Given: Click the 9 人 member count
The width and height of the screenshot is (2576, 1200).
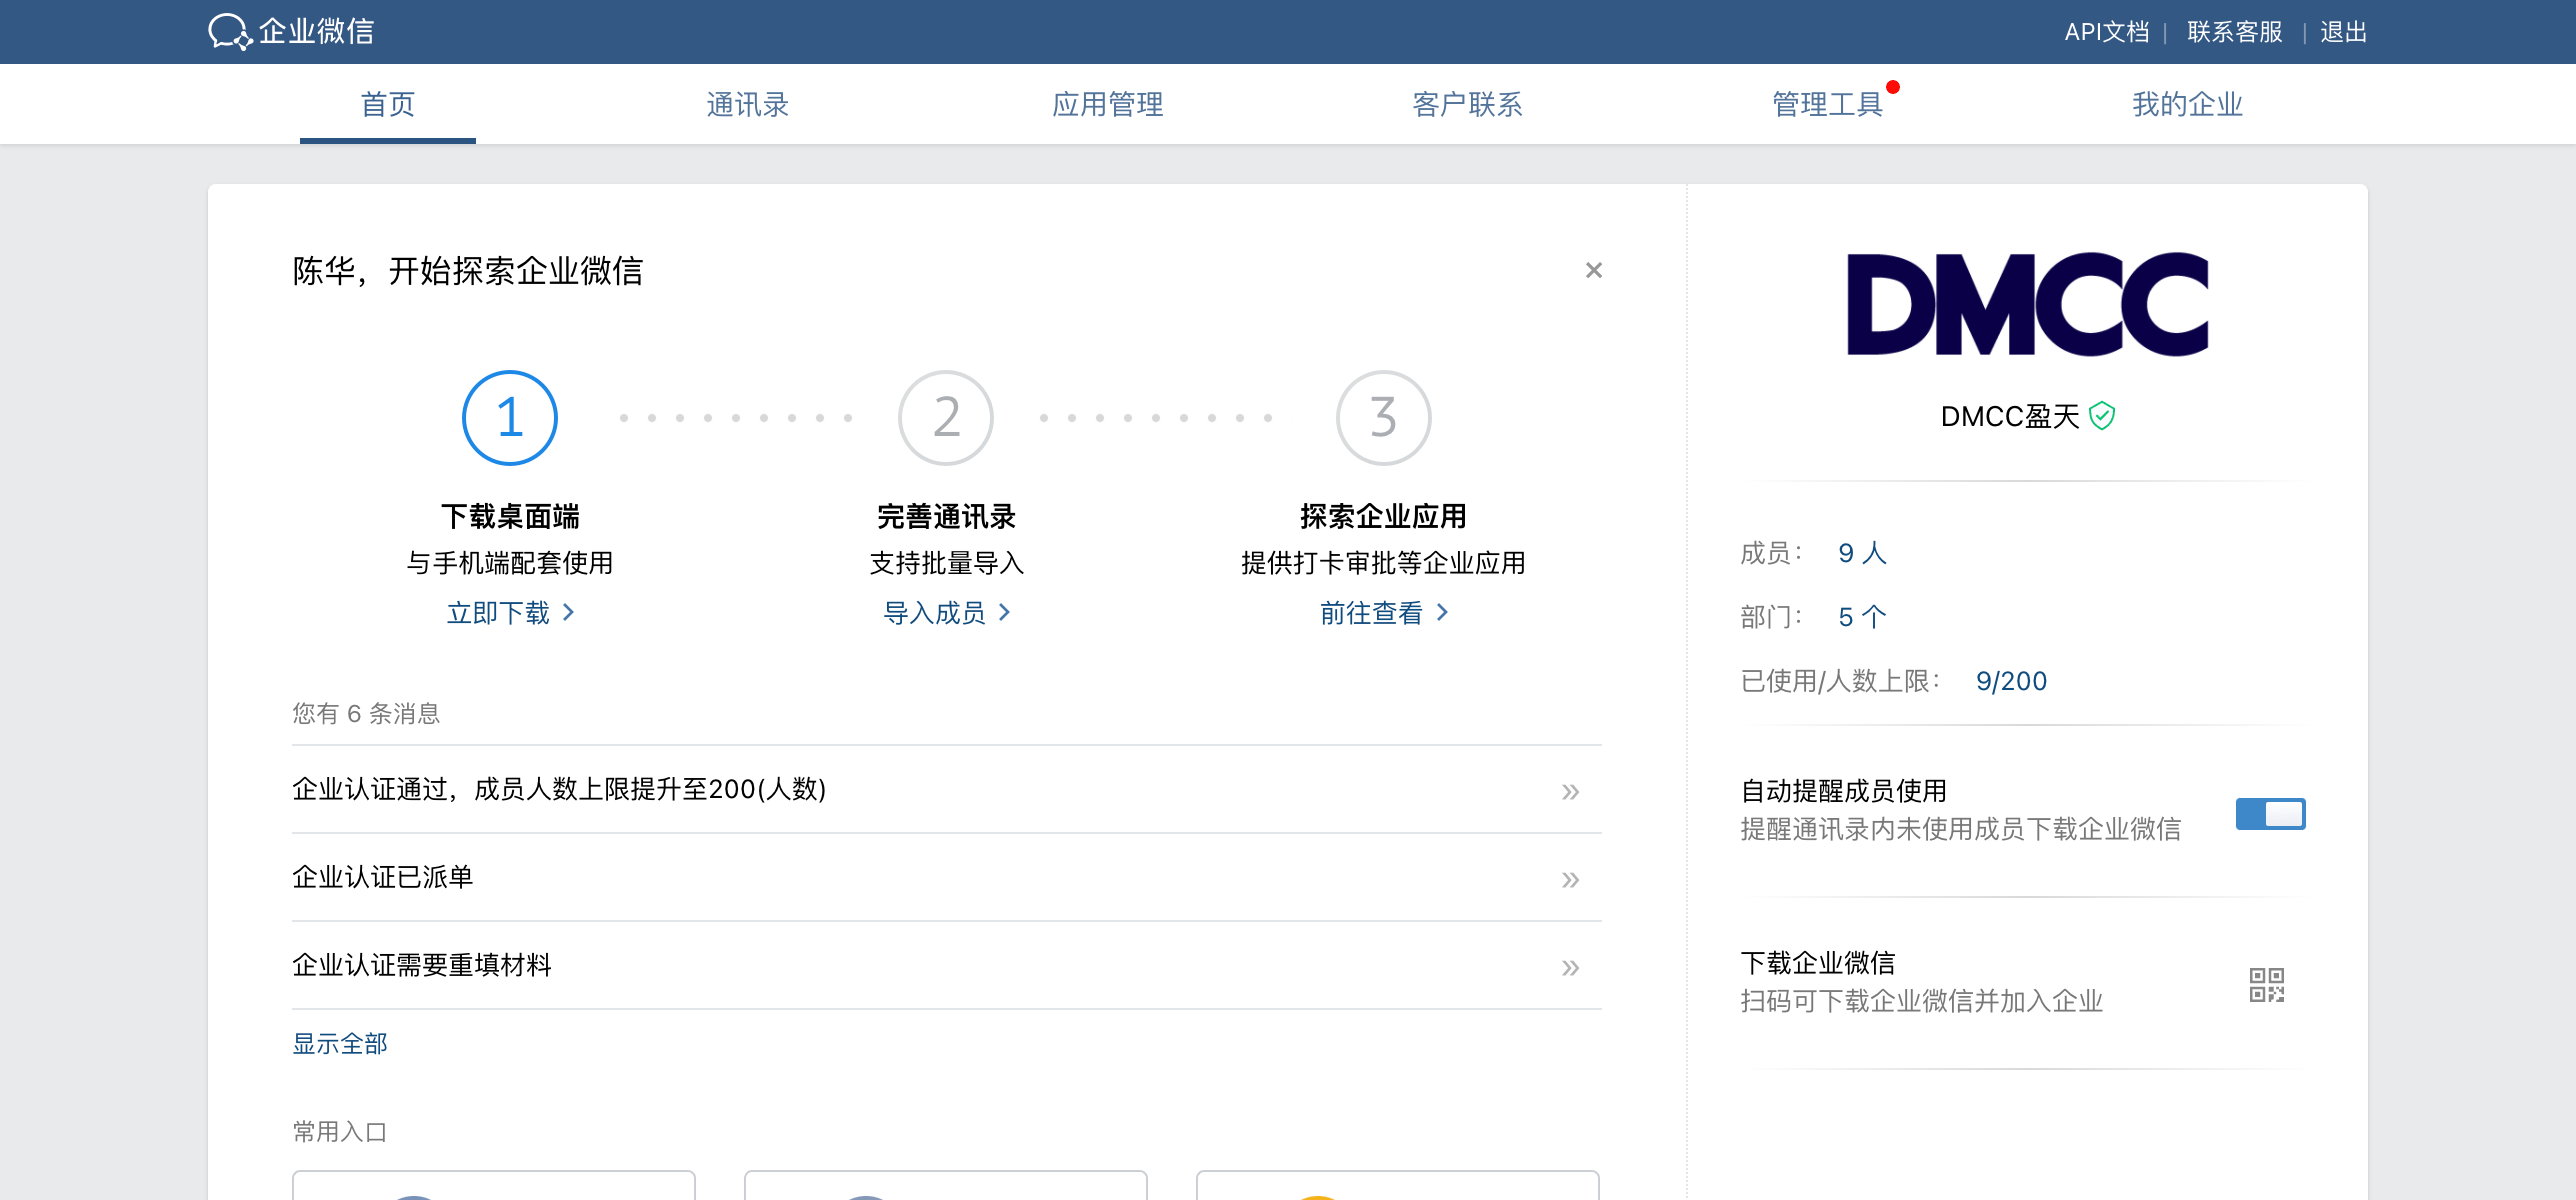Looking at the screenshot, I should click(x=1862, y=553).
